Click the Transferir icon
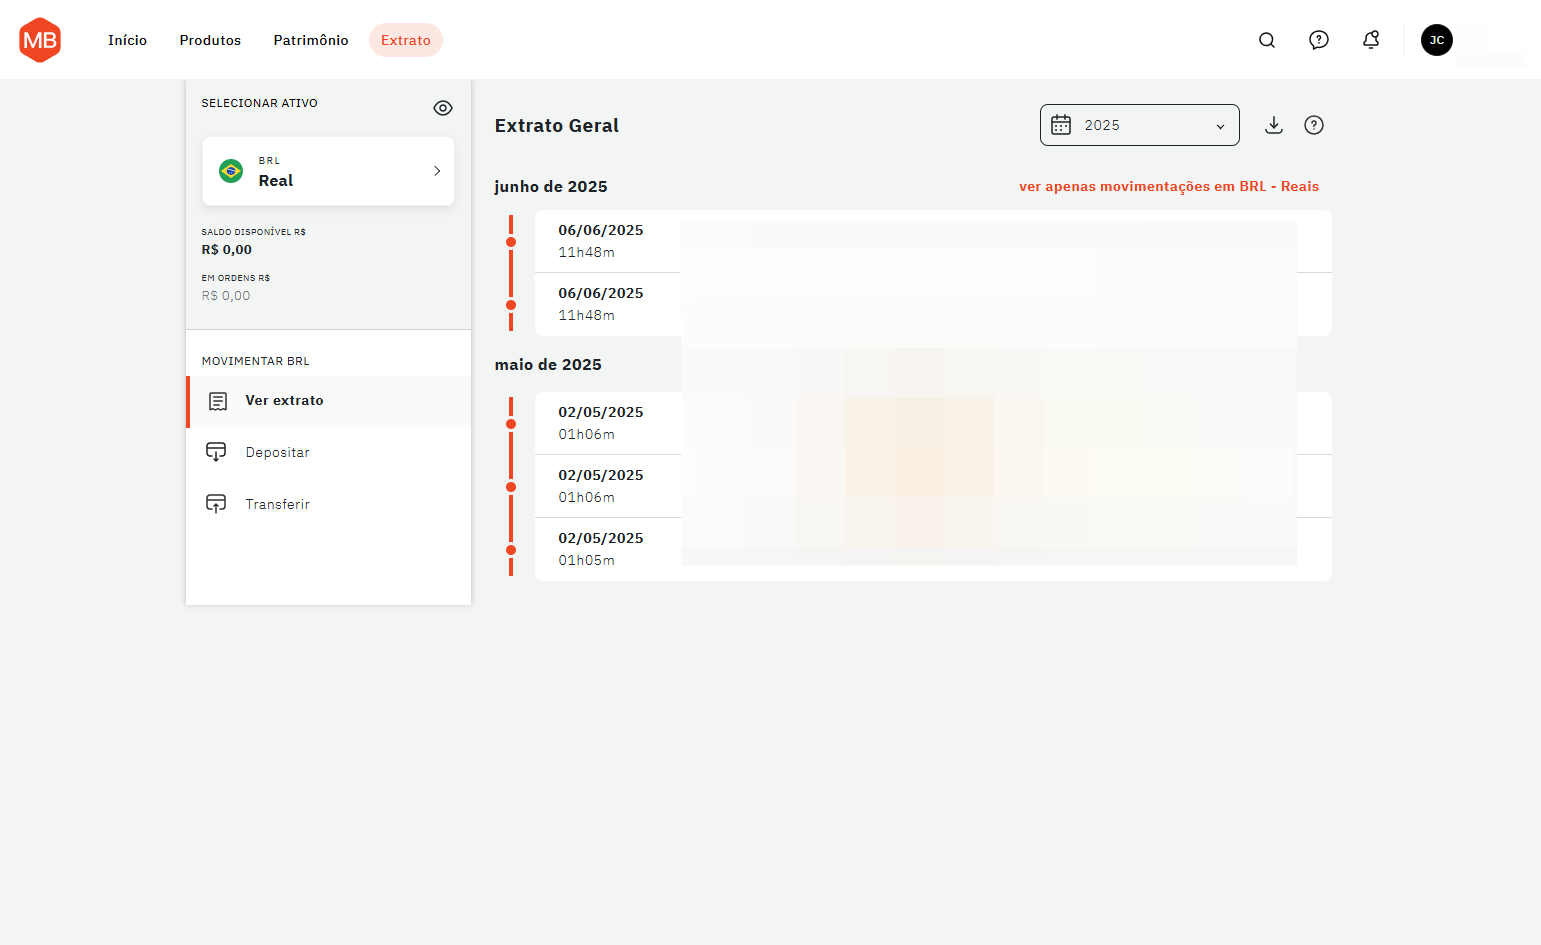1541x945 pixels. click(216, 504)
